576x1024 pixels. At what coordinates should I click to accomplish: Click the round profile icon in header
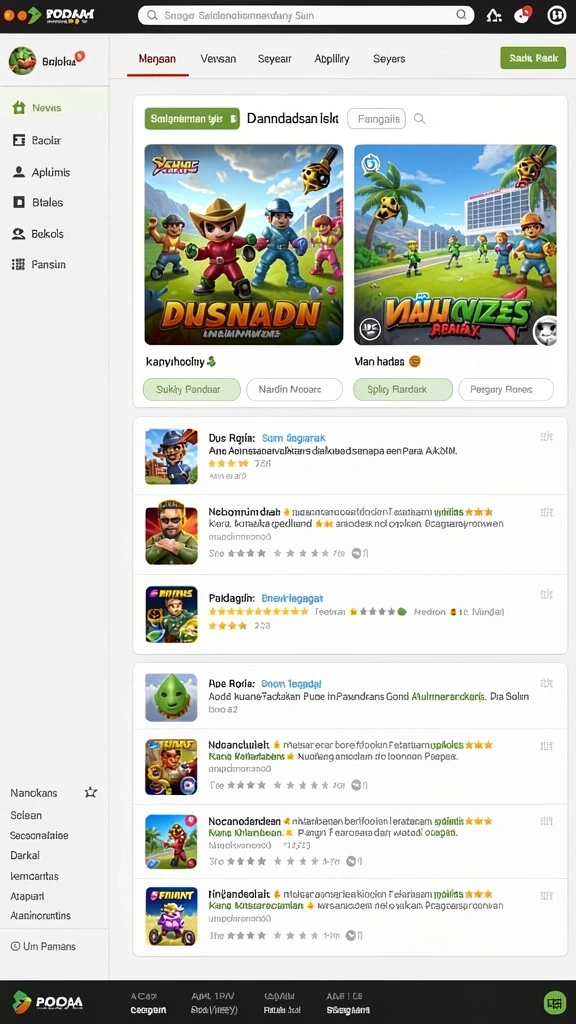point(556,14)
